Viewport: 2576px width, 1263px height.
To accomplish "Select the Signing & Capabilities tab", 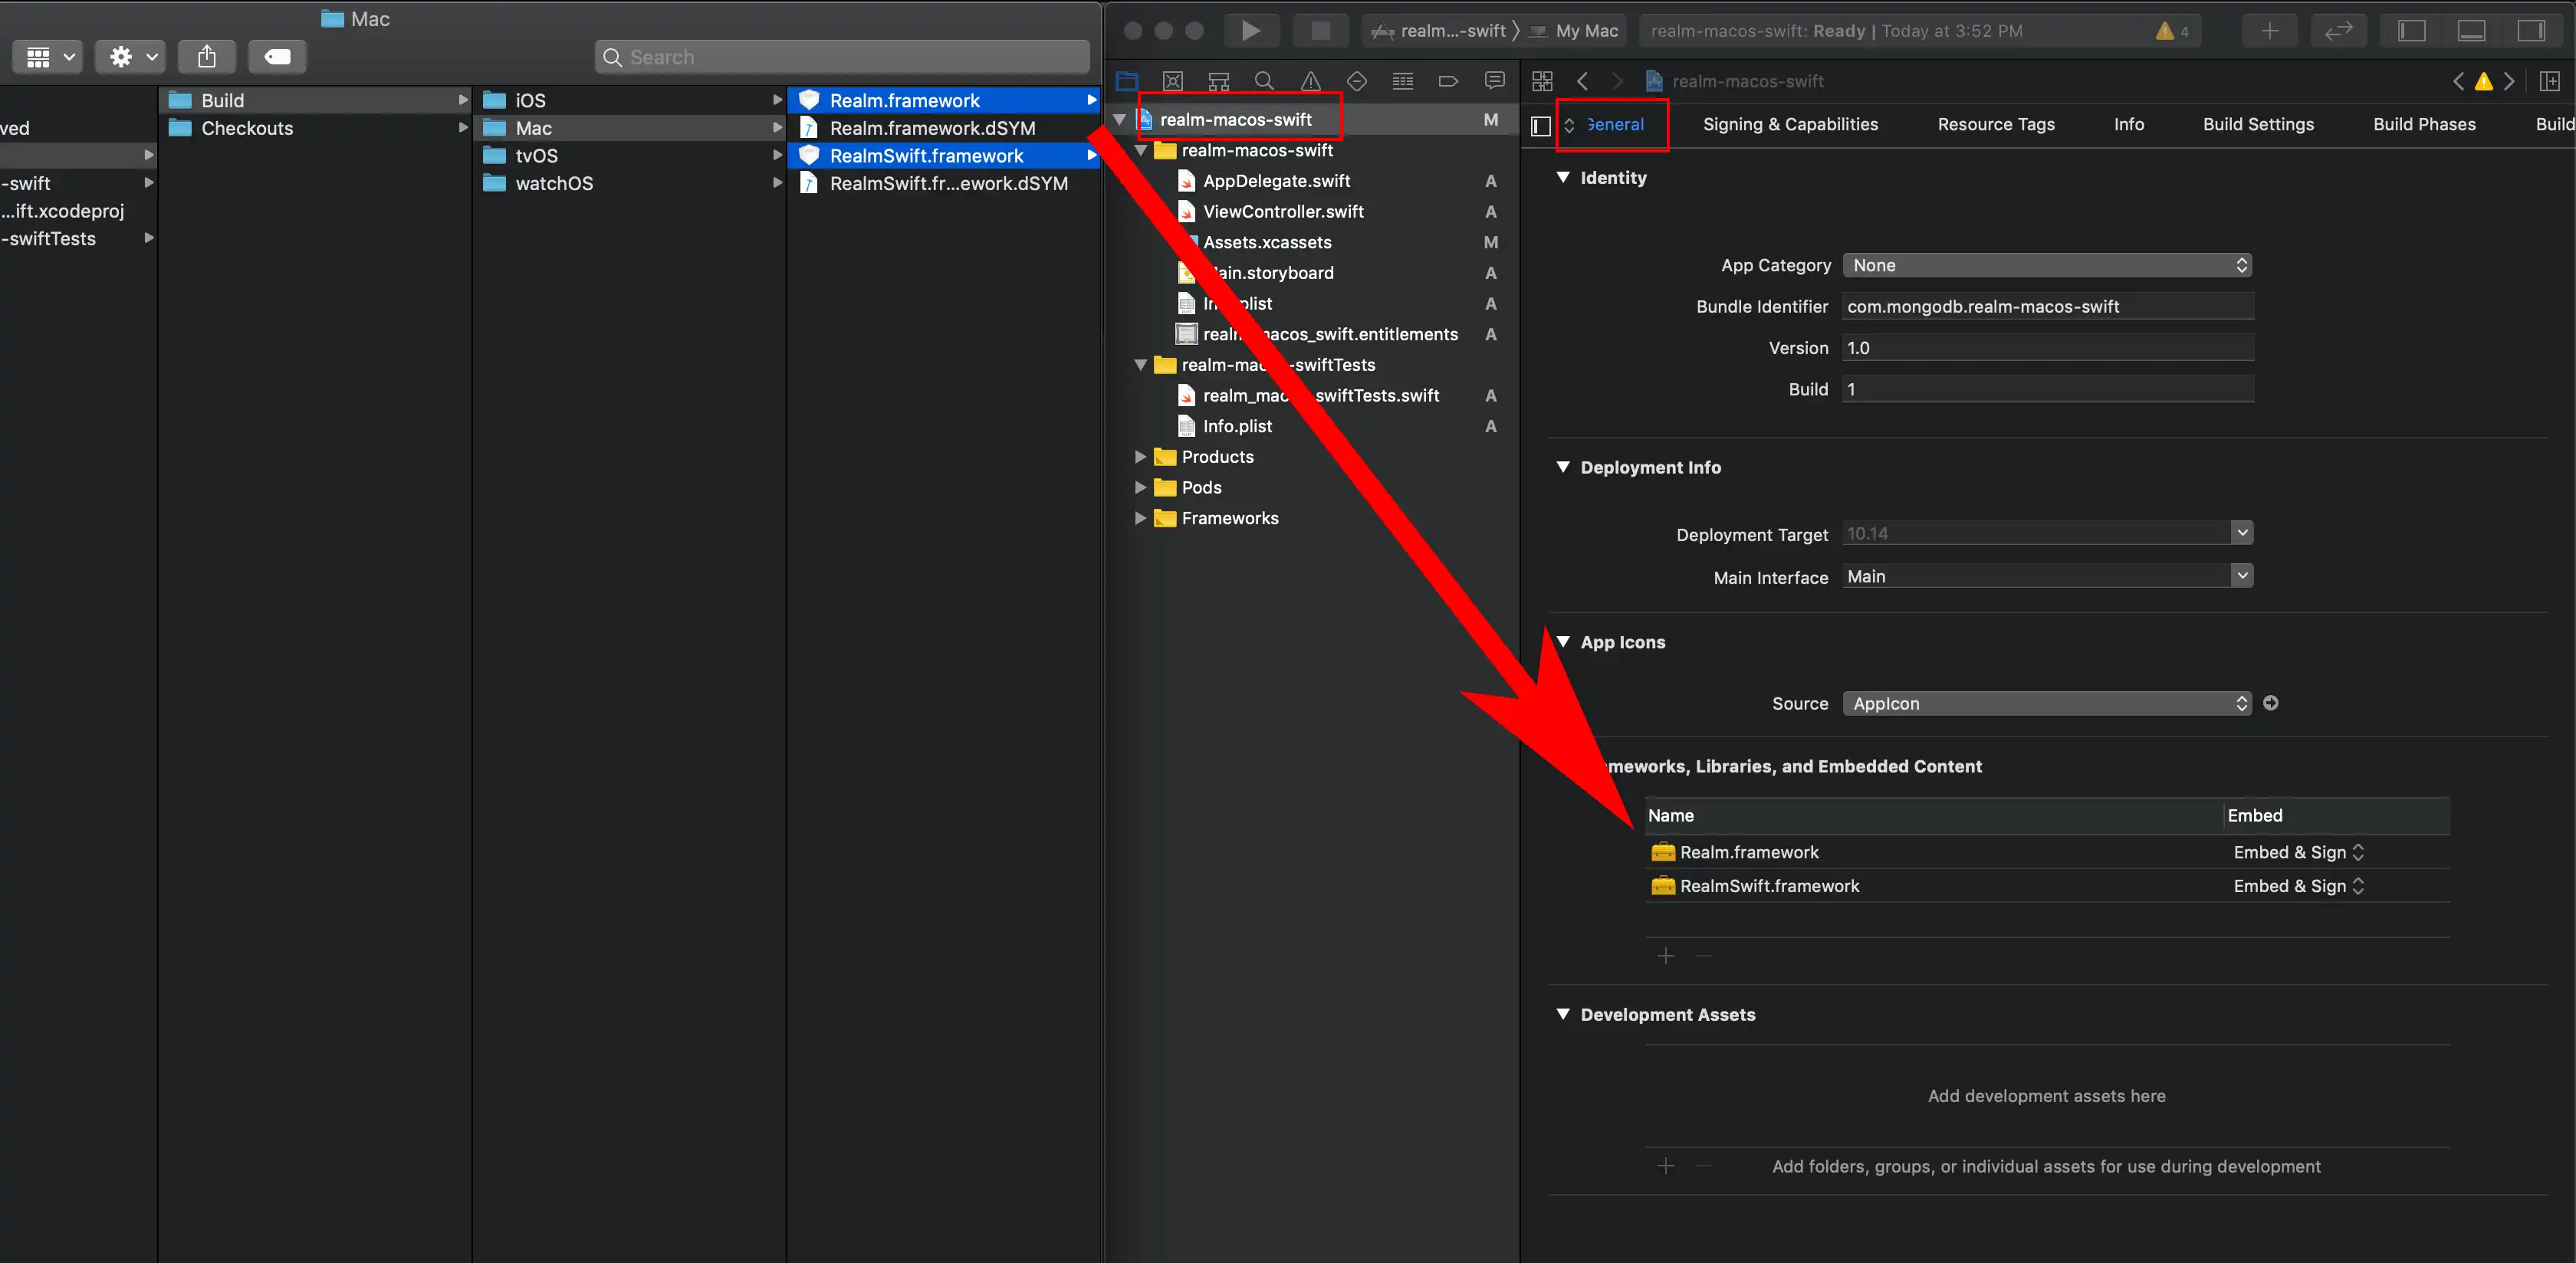I will (x=1791, y=123).
